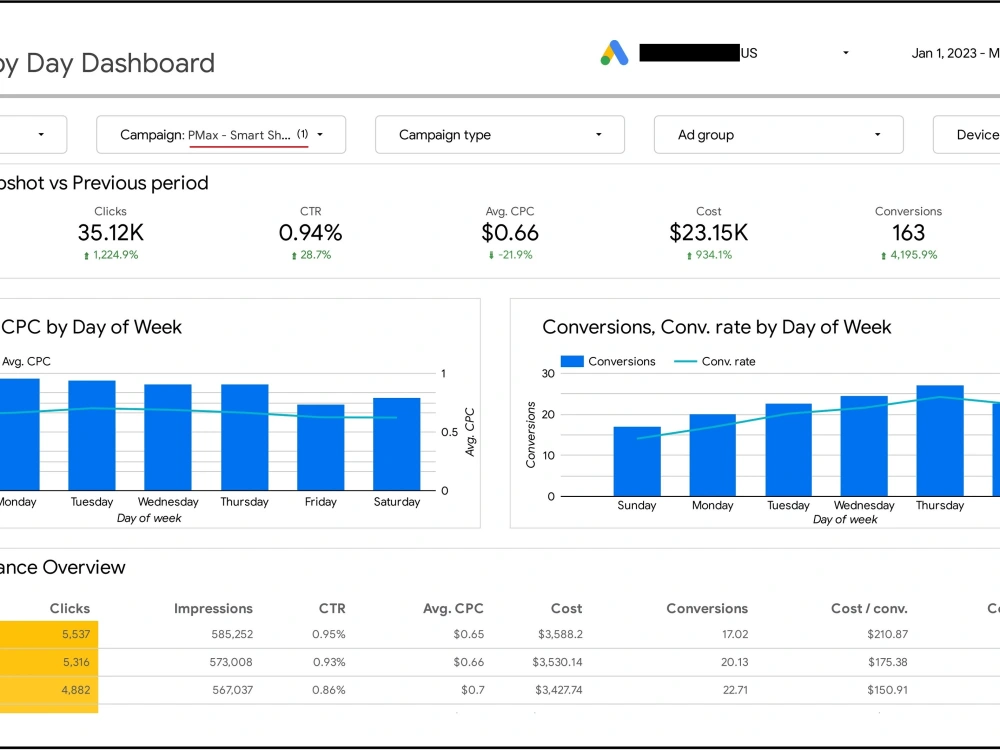Click the Avg. CPC scorecard value $0.66
Screen dimensions: 1000x750
510,233
